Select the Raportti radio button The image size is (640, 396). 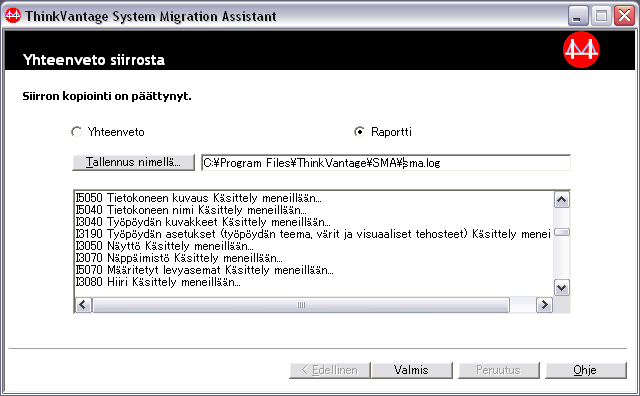tap(359, 132)
